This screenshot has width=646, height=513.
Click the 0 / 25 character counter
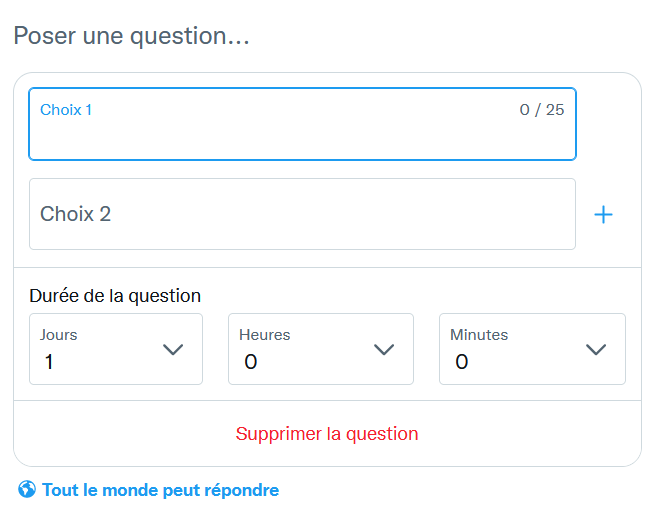(x=541, y=110)
